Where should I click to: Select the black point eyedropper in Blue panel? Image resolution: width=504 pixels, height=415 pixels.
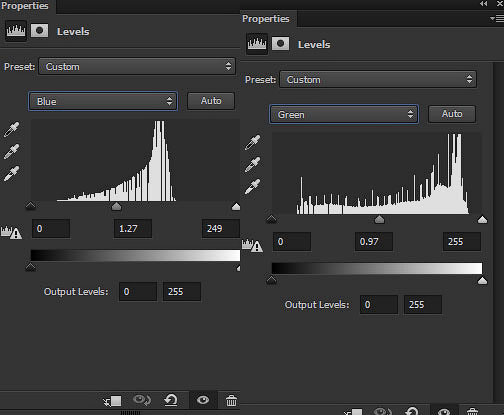click(x=11, y=130)
